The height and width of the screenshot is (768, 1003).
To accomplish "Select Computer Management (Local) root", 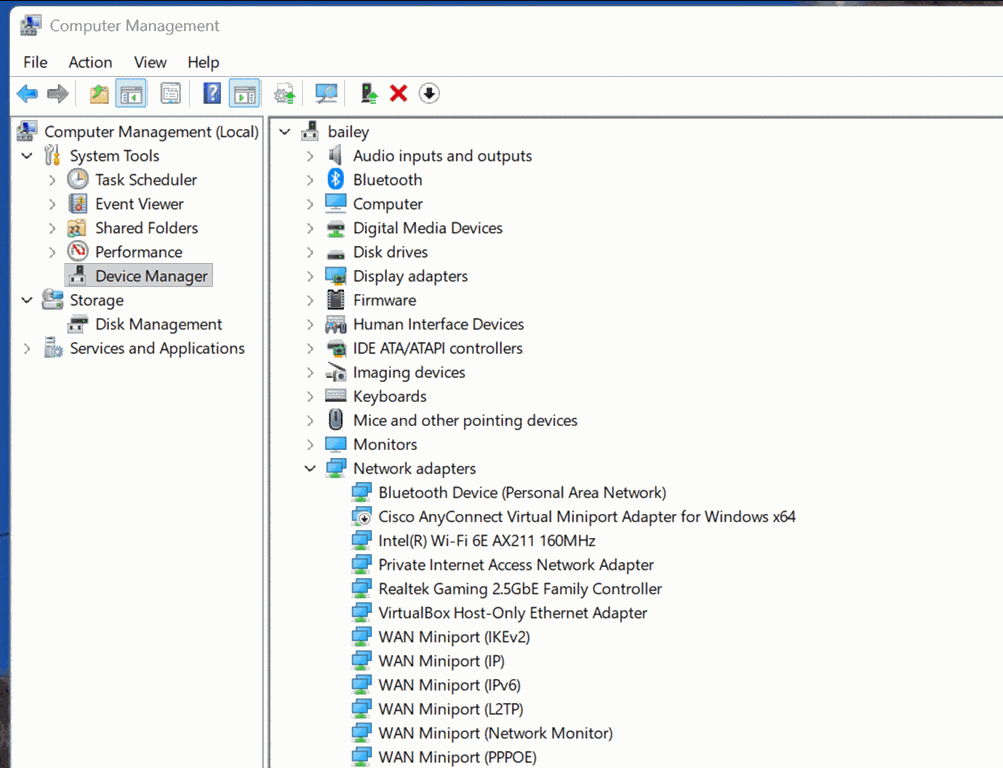I will tap(152, 131).
